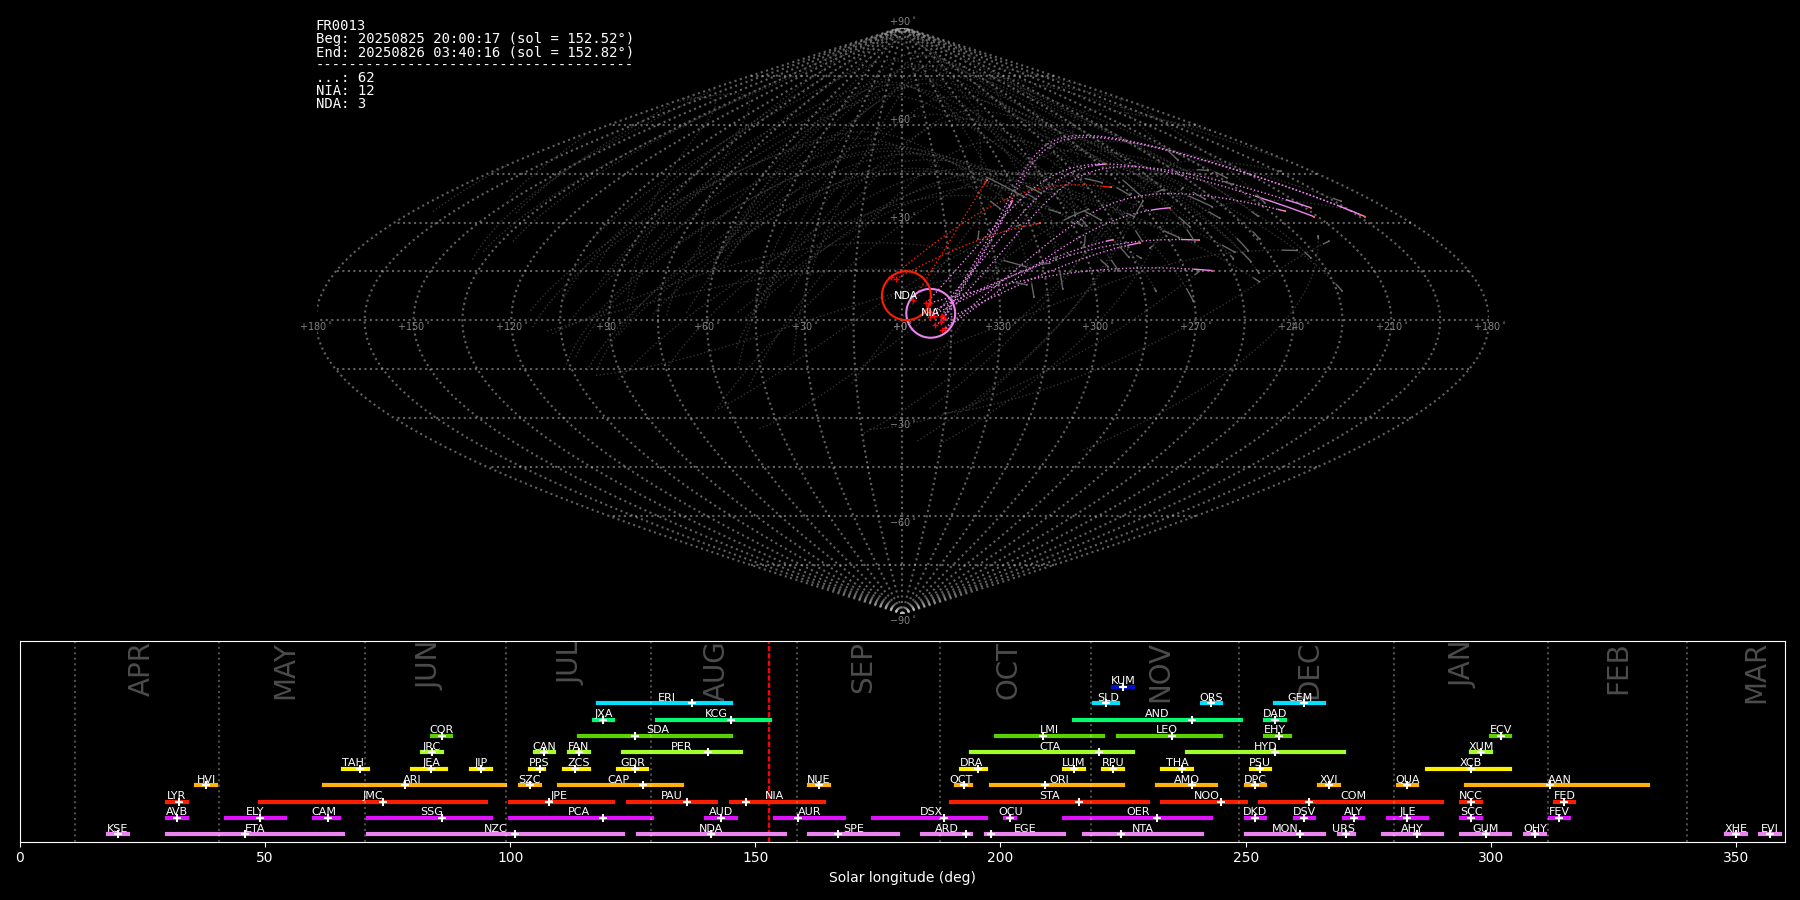The image size is (1800, 900).
Task: Click the '...: 62' sporadic count line
Action: pyautogui.click(x=345, y=77)
